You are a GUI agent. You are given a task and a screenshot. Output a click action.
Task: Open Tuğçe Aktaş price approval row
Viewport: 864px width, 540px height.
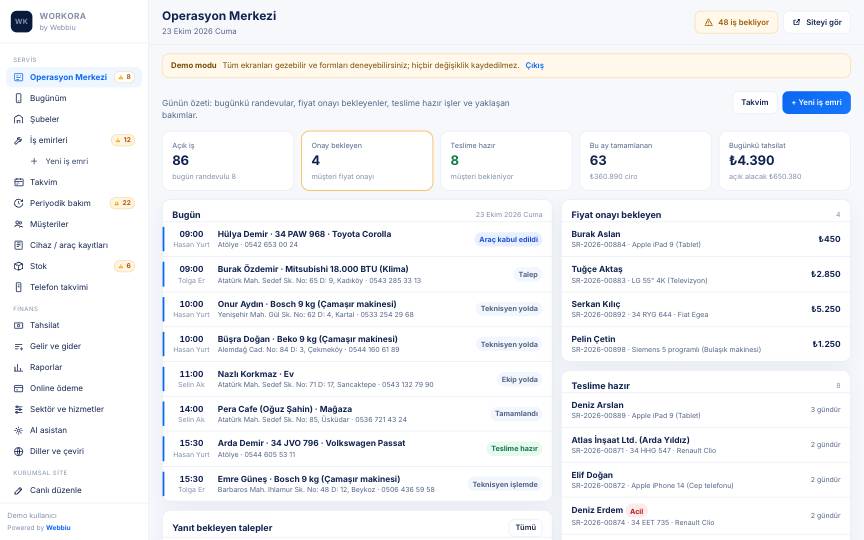pyautogui.click(x=706, y=274)
